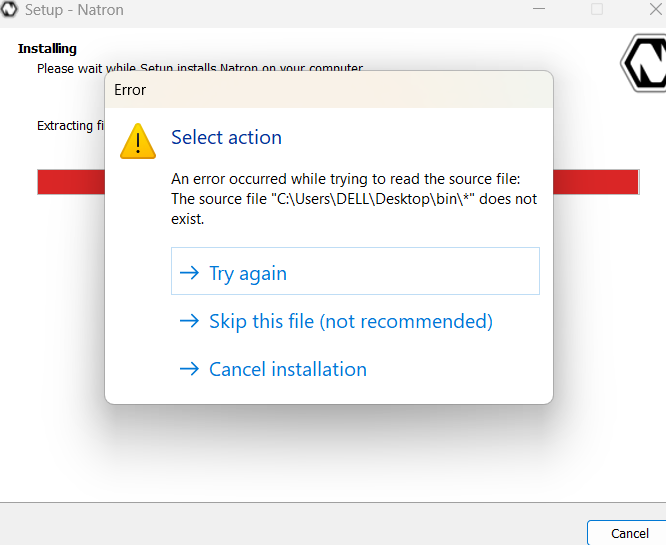Image resolution: width=666 pixels, height=545 pixels.
Task: Click the 'Error' dialog title
Action: [x=130, y=90]
